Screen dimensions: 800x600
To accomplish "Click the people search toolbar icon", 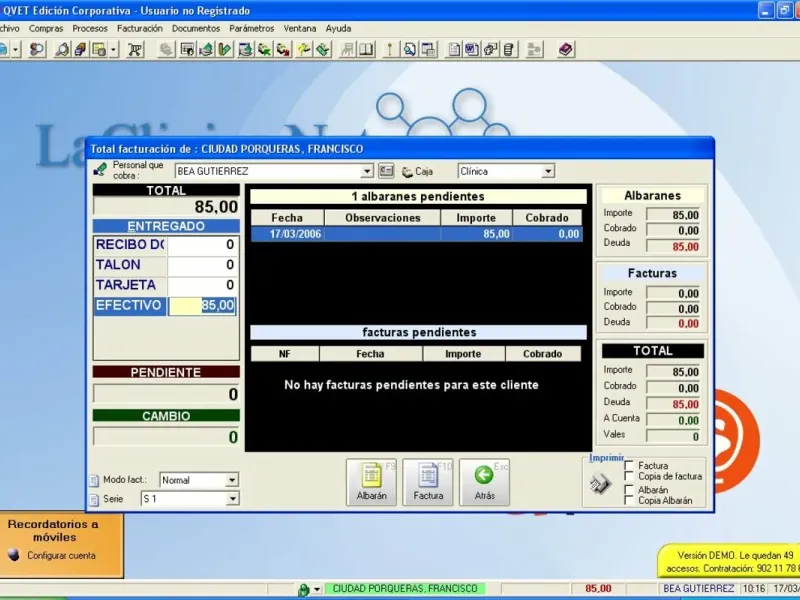I will tap(37, 49).
